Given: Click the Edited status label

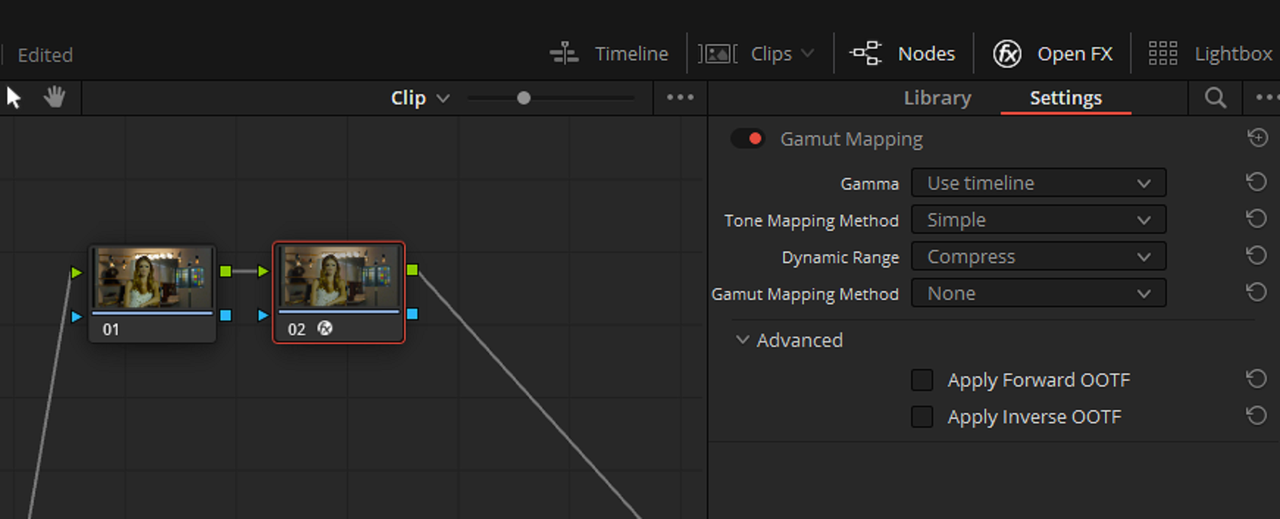Looking at the screenshot, I should pos(45,55).
